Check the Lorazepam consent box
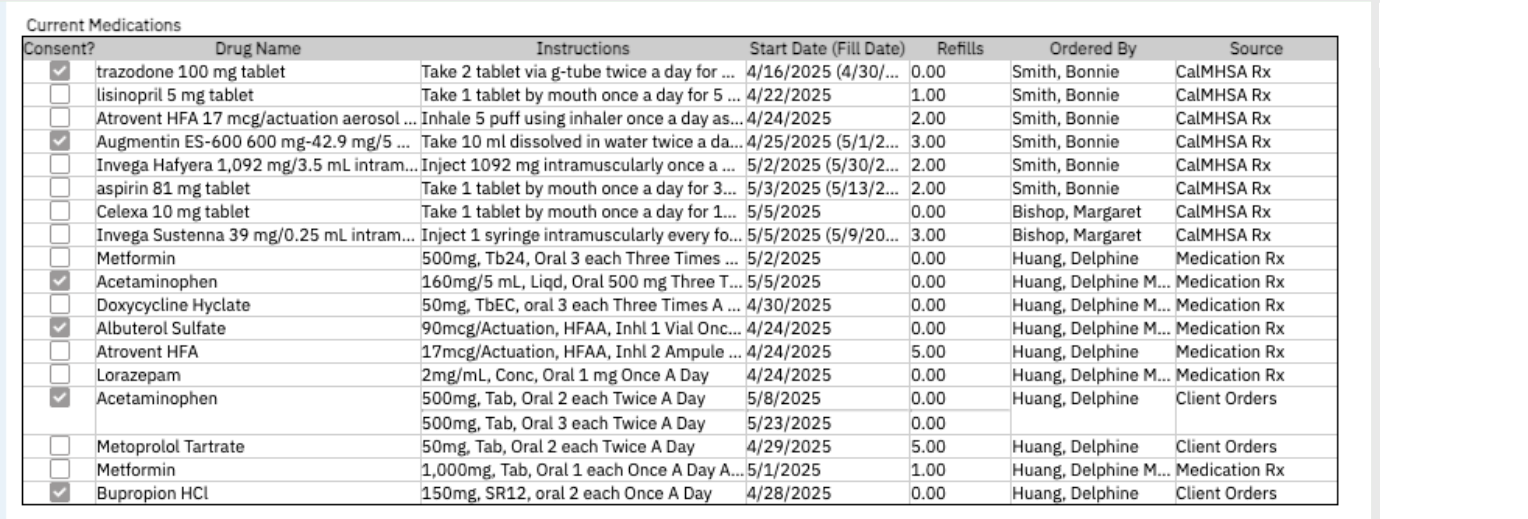 tap(60, 375)
